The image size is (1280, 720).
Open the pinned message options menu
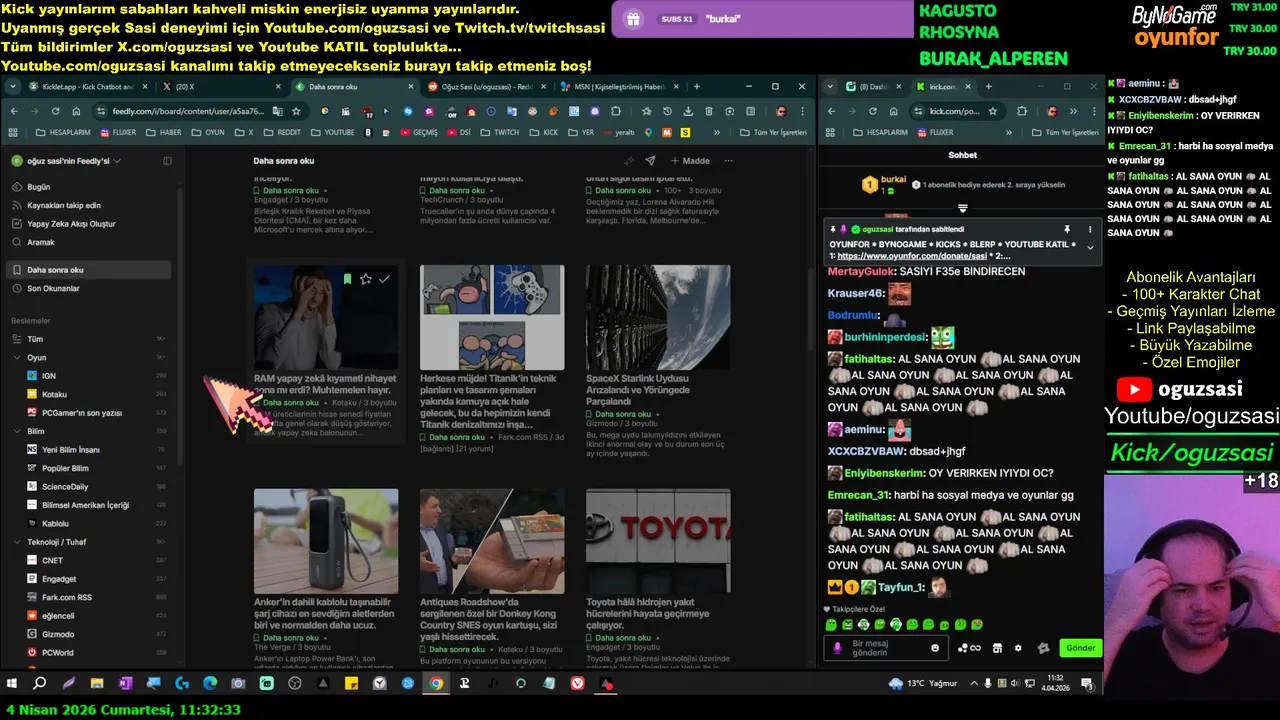[1090, 229]
